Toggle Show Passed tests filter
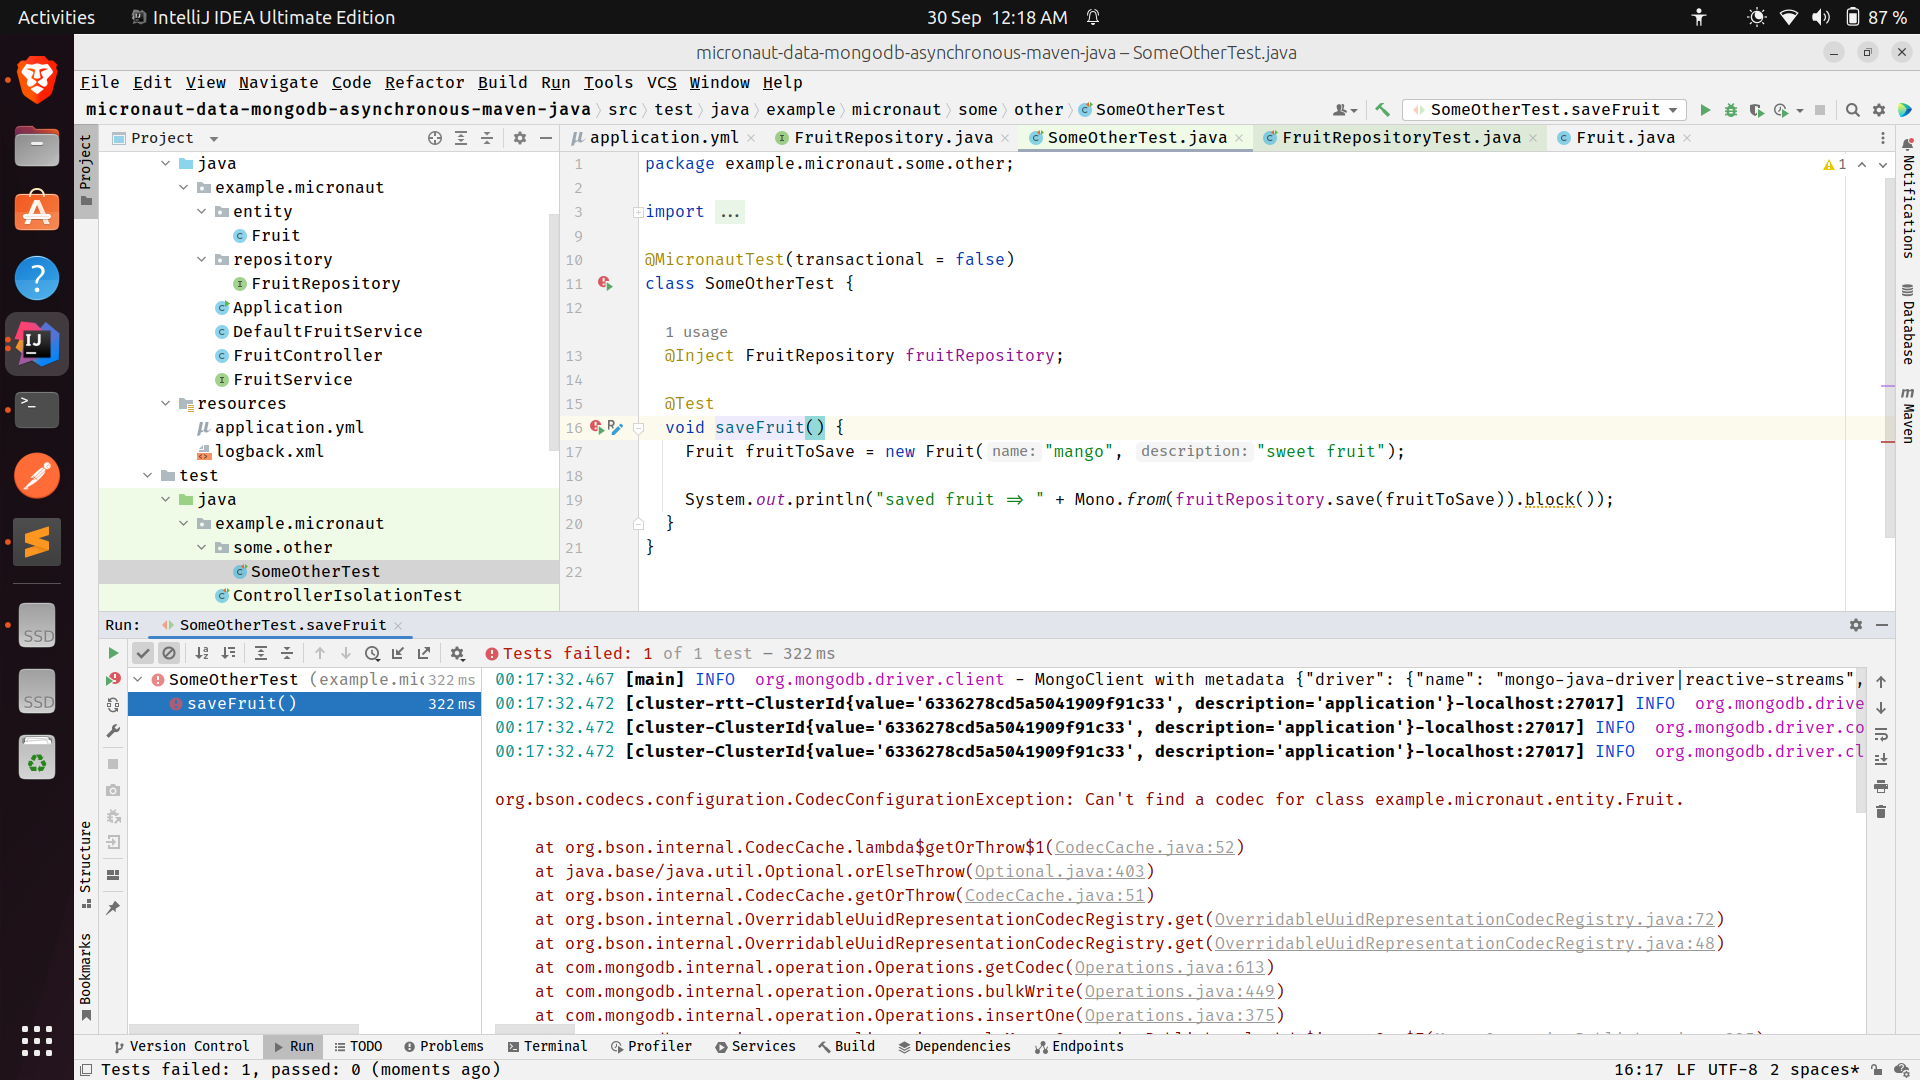 click(143, 653)
